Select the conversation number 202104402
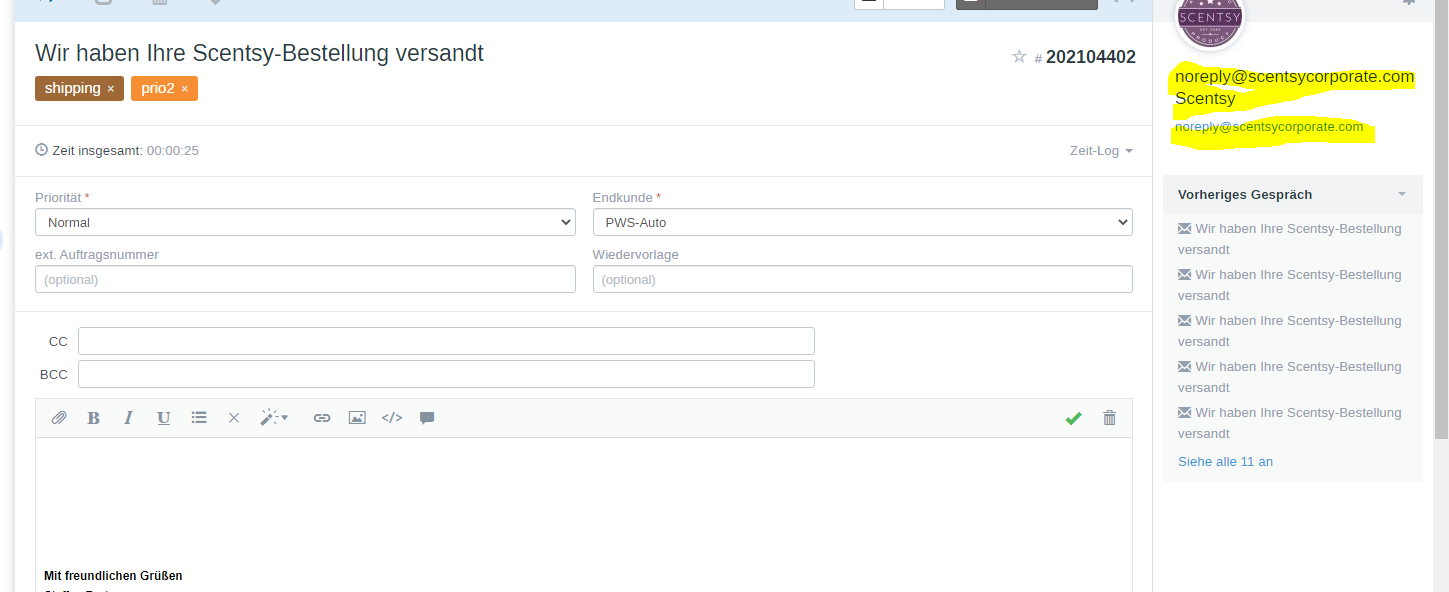The image size is (1449, 592). pyautogui.click(x=1091, y=57)
